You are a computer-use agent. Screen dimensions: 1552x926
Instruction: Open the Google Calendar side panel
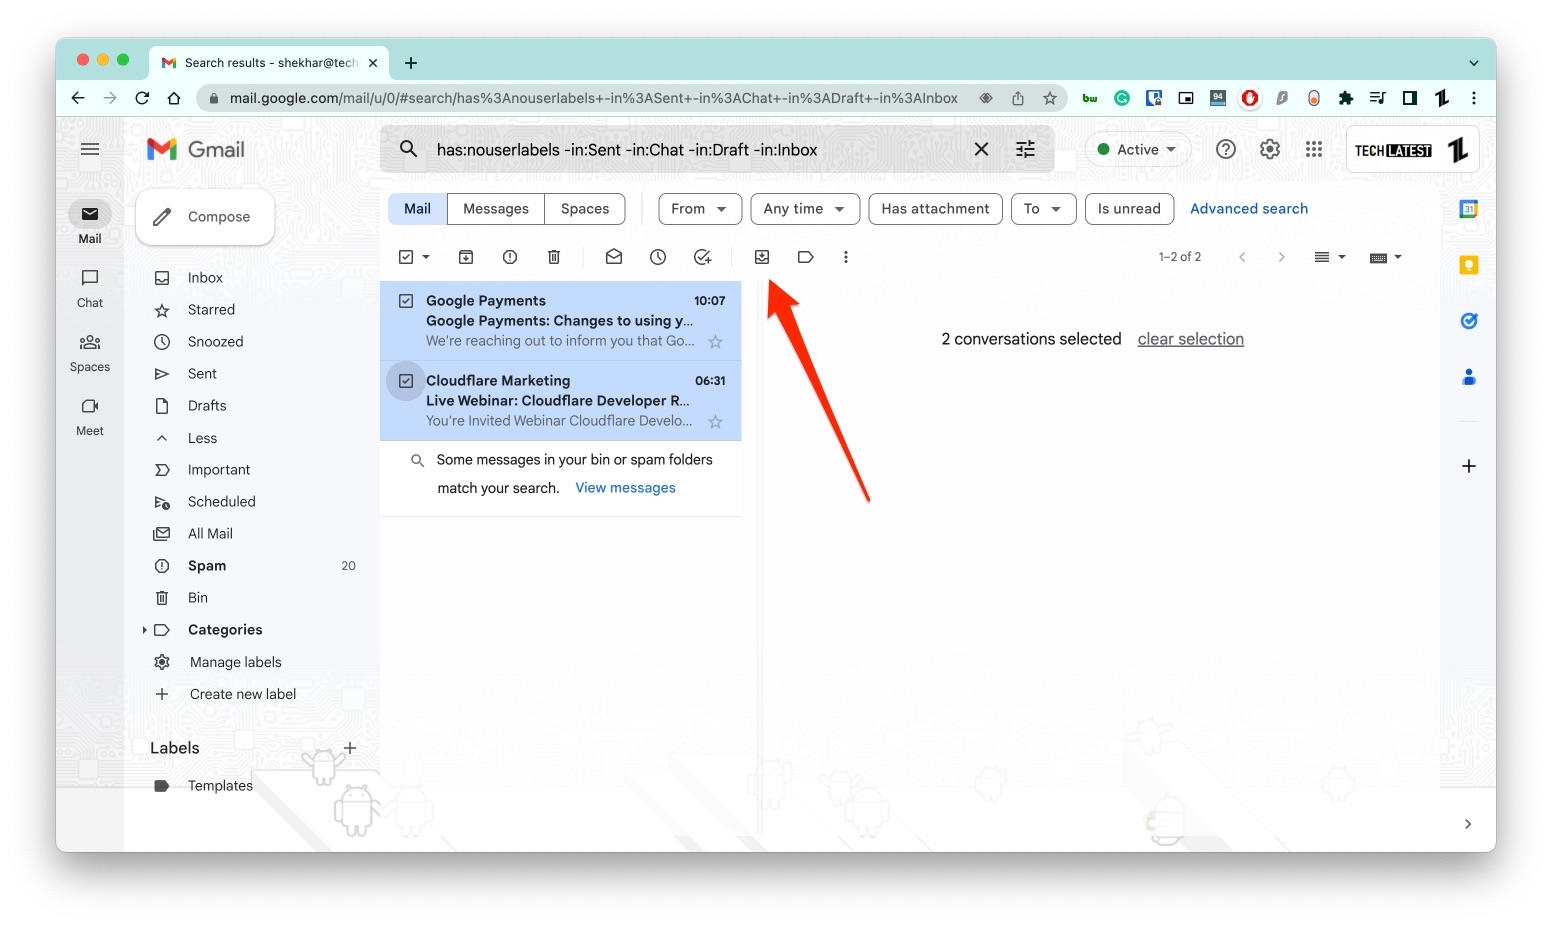point(1469,209)
